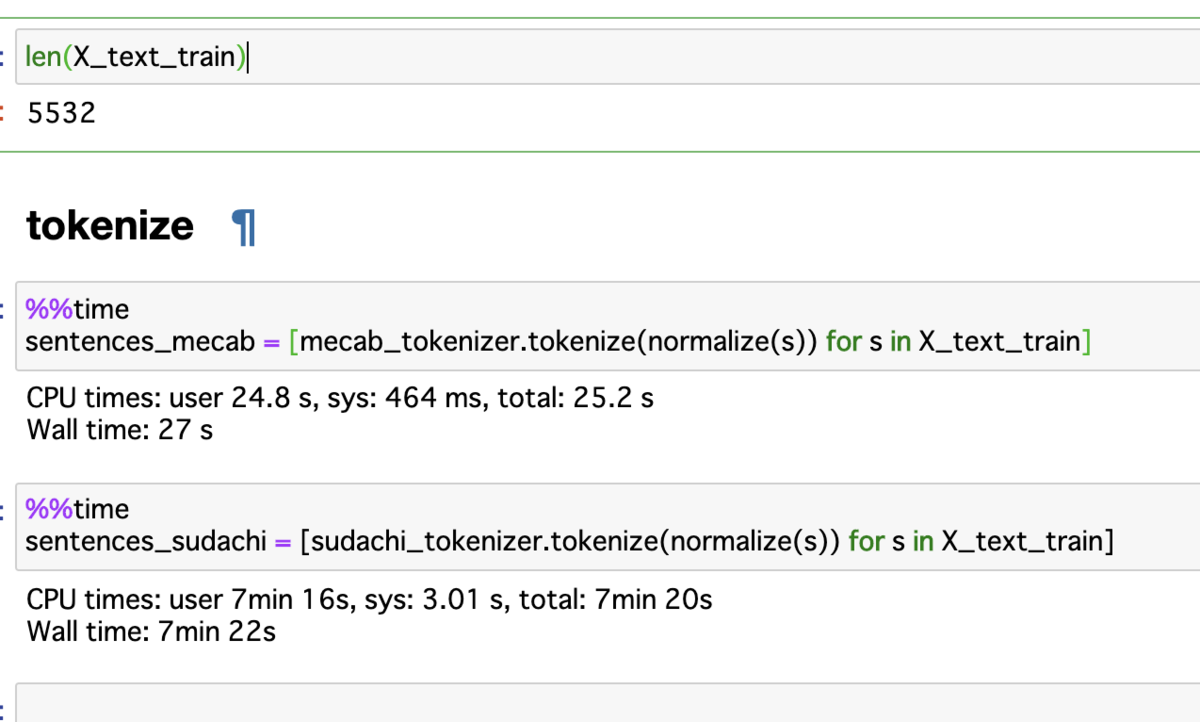Focus the empty code cell at the bottom
1200x722 pixels.
600,703
